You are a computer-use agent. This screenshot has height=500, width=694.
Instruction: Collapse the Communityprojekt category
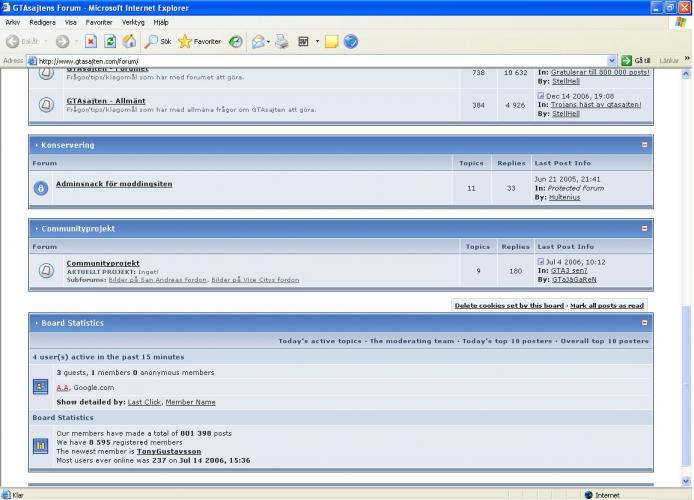644,228
